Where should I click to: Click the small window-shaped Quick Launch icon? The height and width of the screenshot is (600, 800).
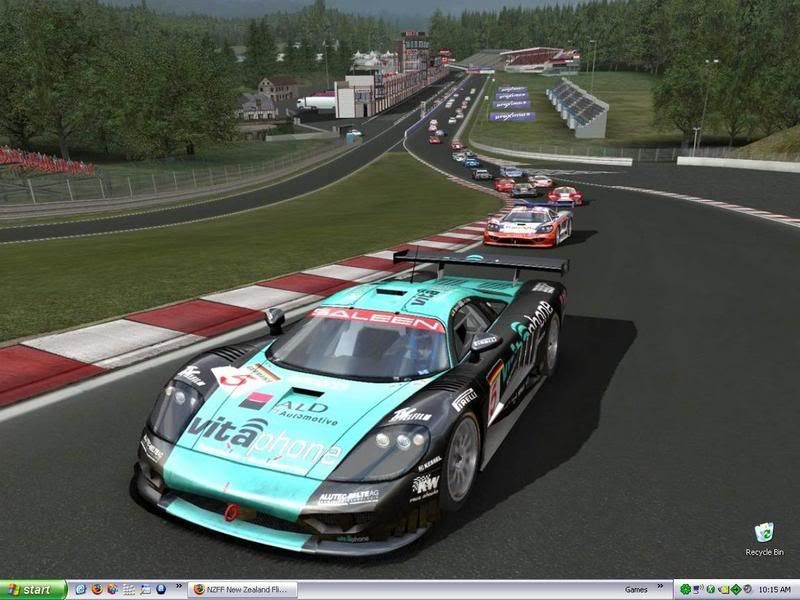tap(145, 590)
